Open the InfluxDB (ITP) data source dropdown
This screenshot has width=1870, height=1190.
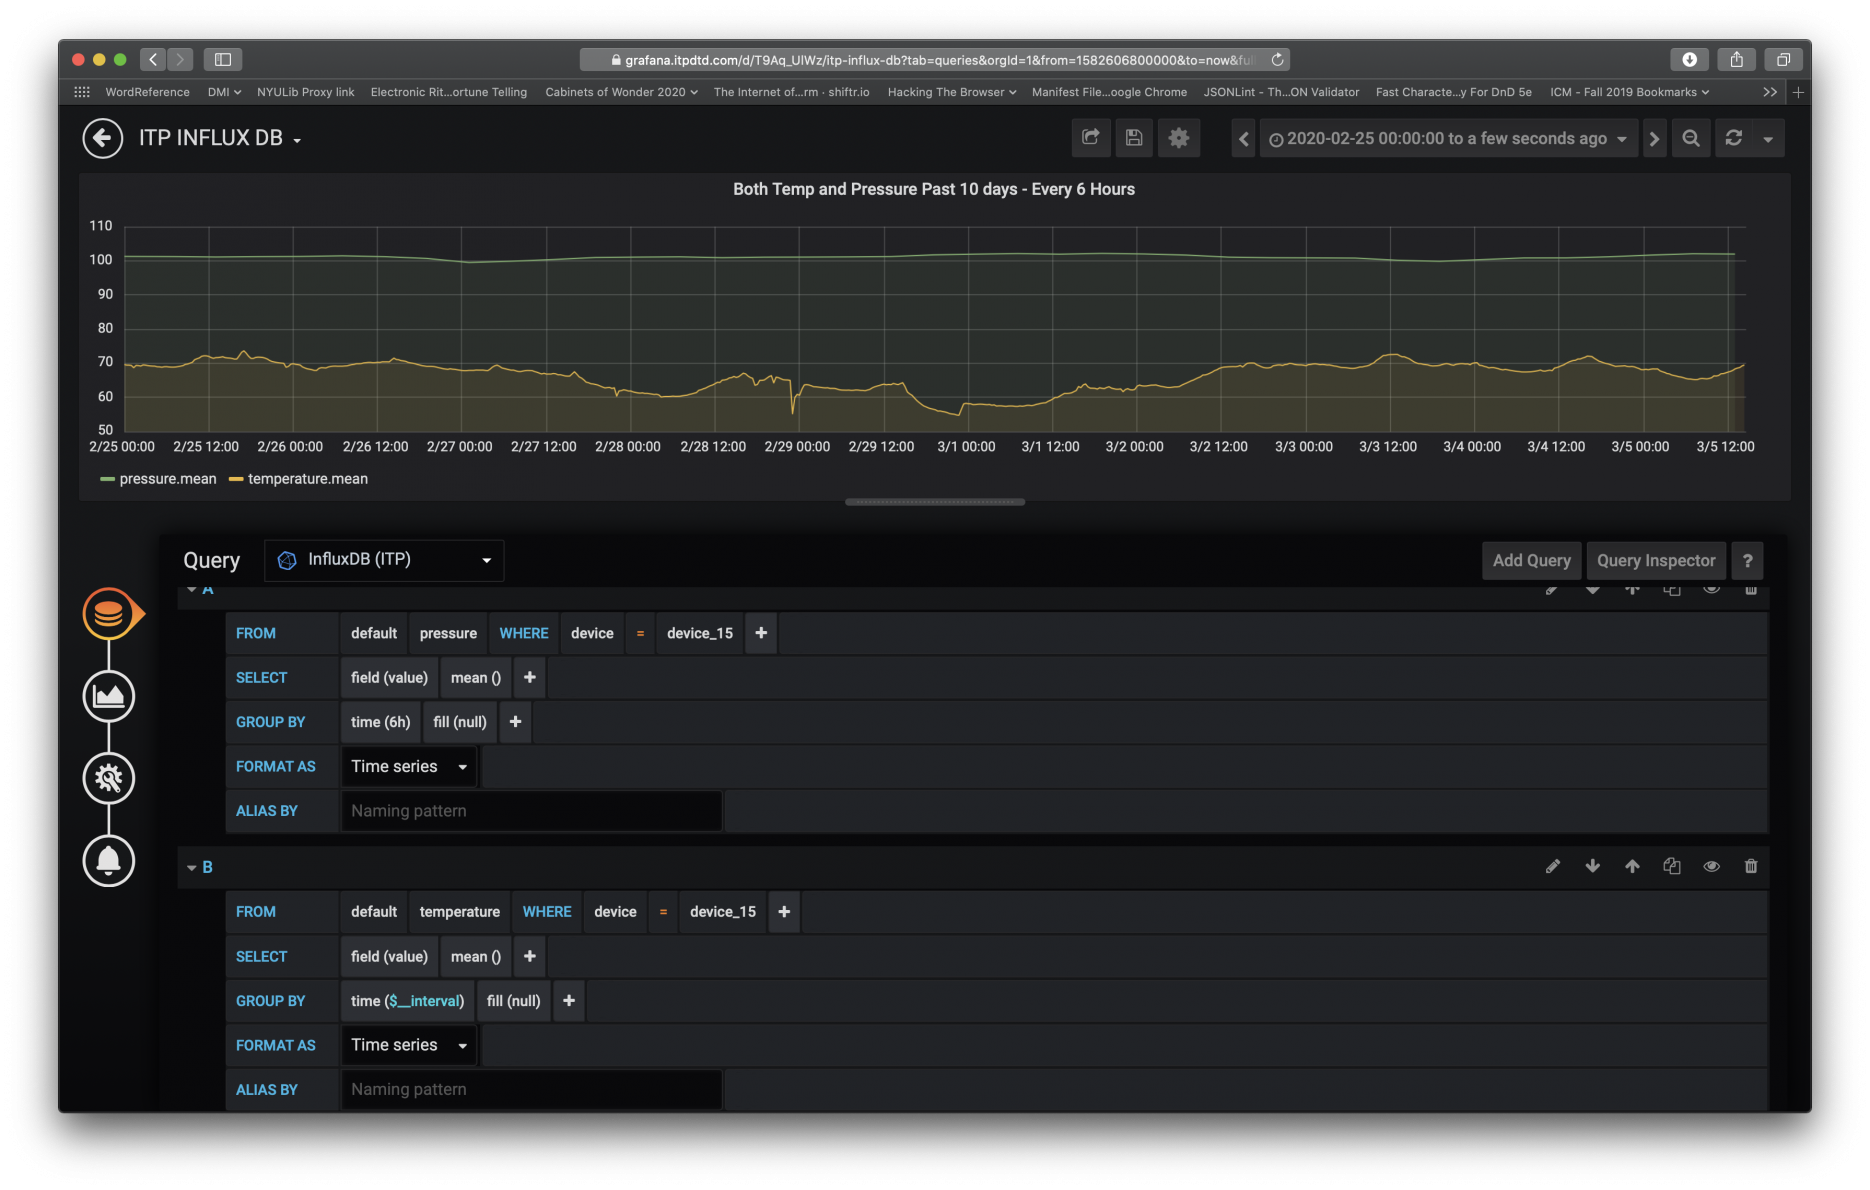click(x=384, y=560)
